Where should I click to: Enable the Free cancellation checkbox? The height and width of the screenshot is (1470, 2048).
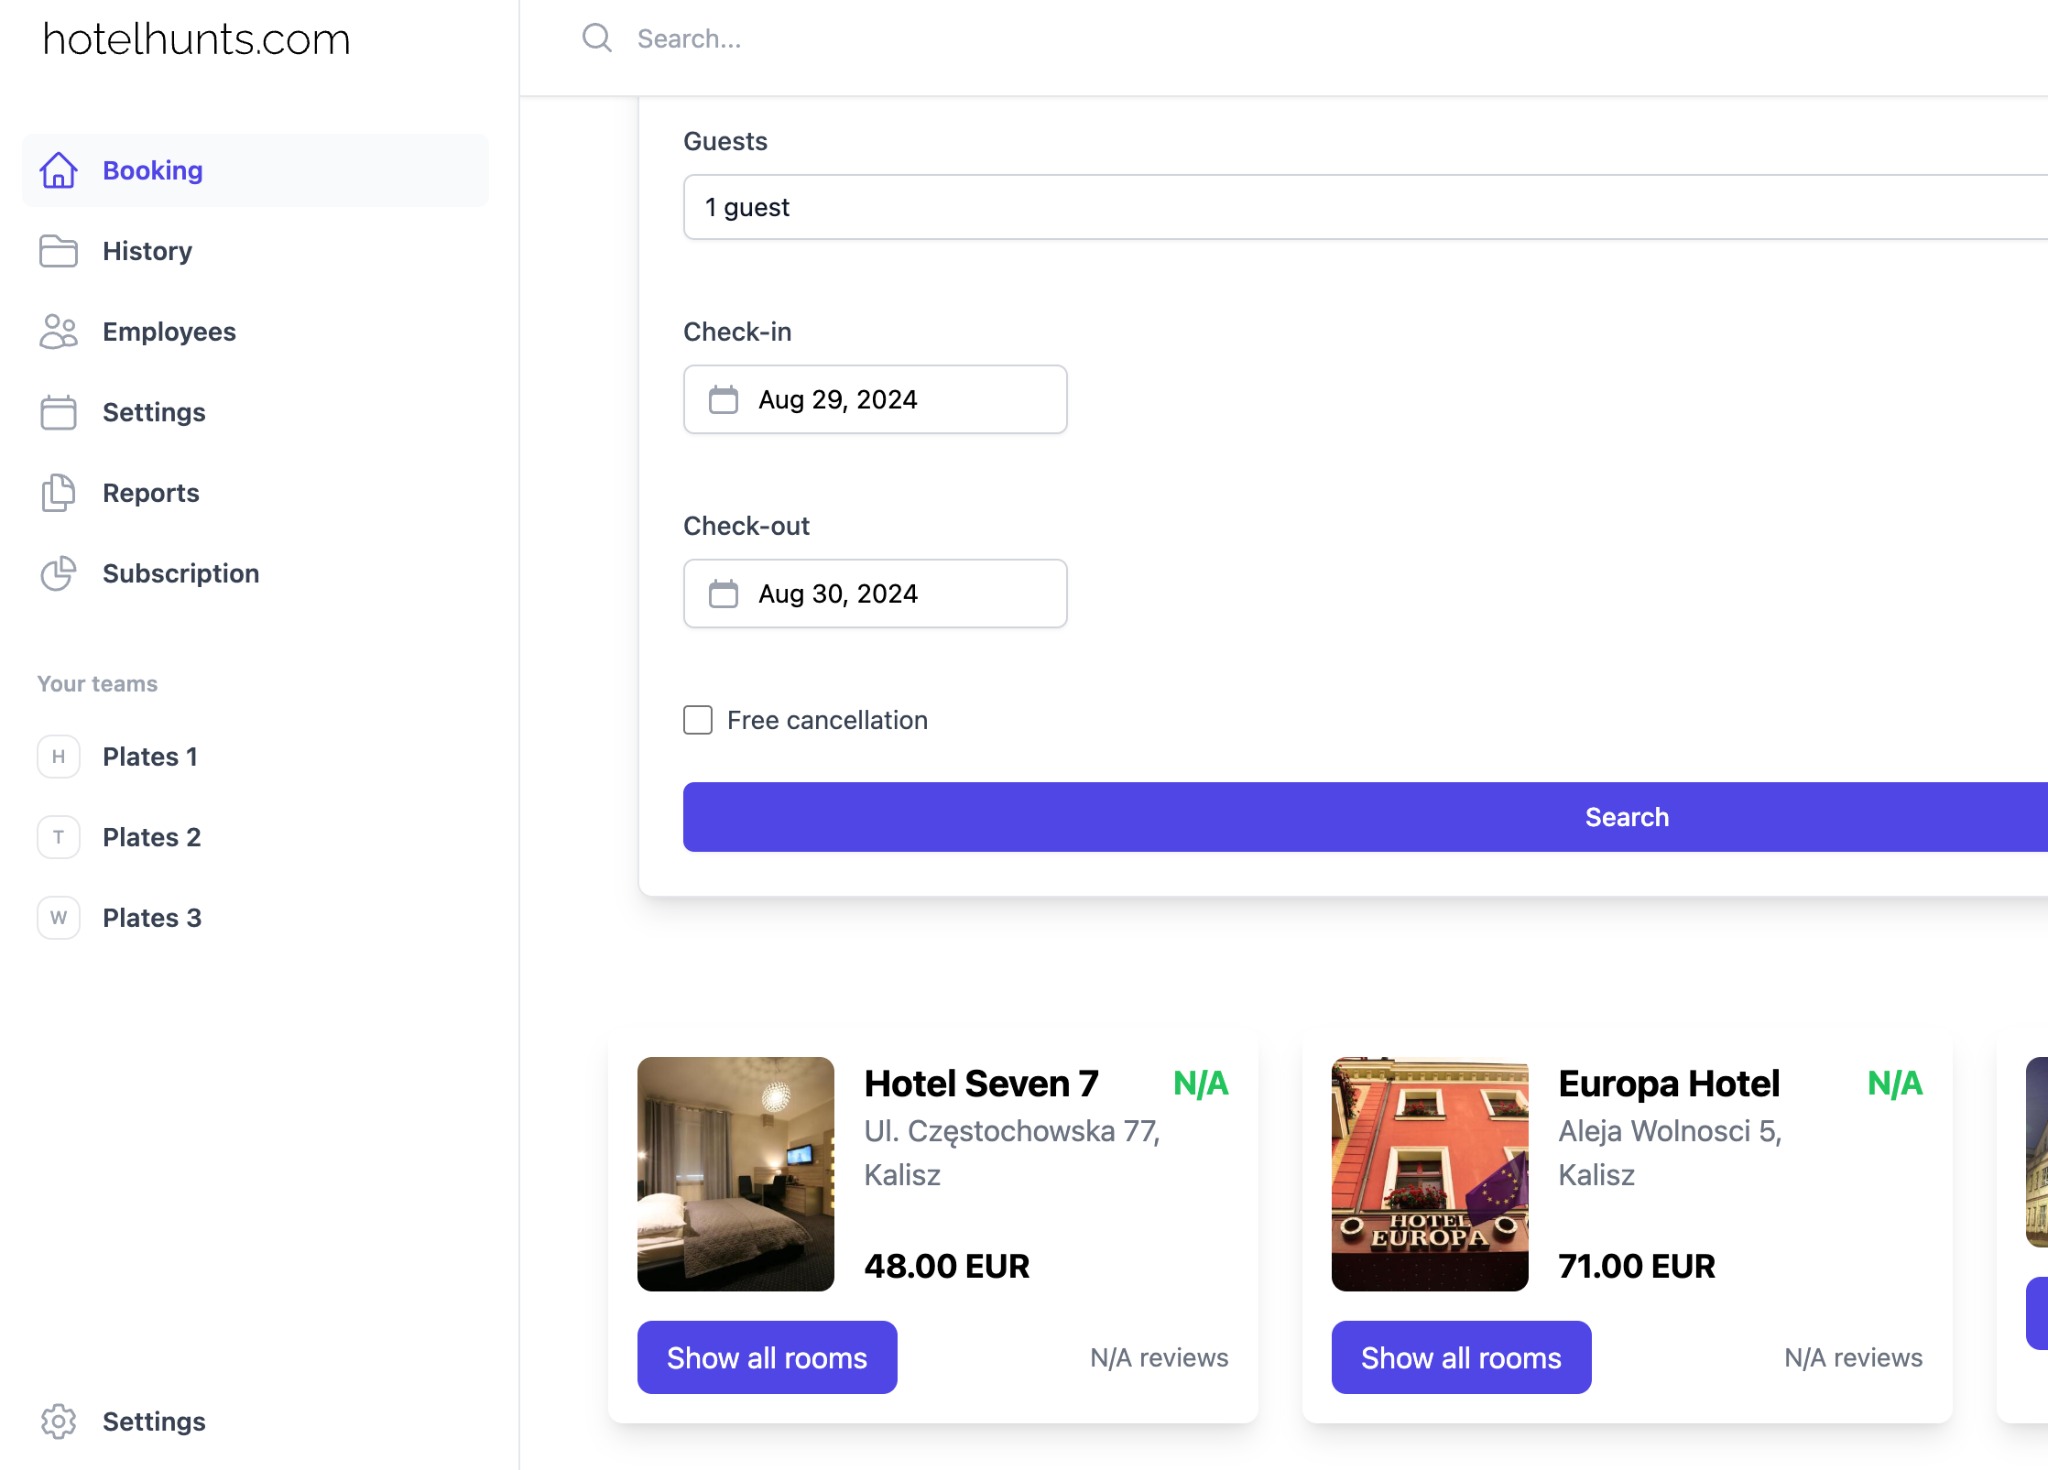click(x=698, y=720)
